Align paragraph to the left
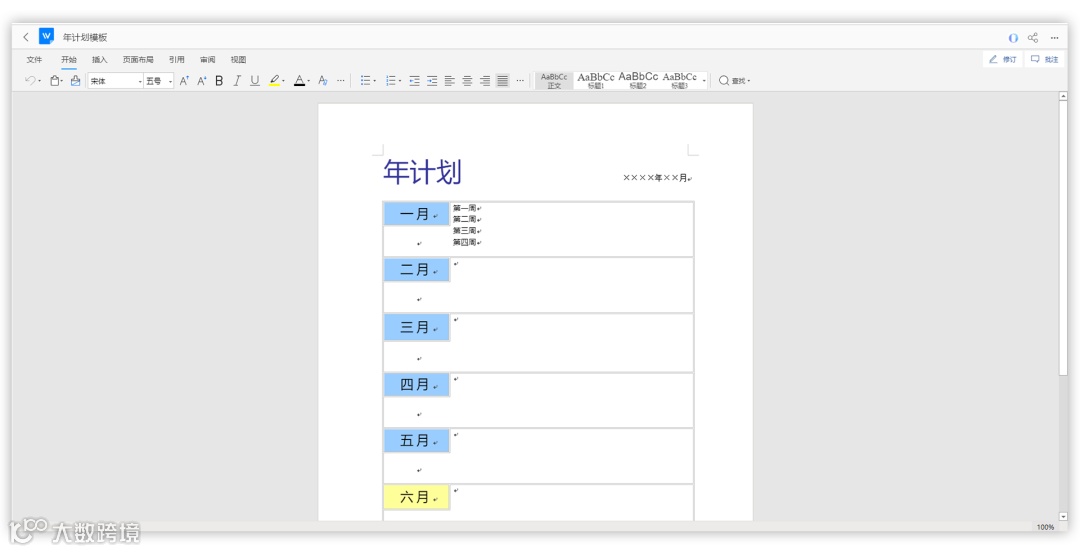Viewport: 1080px width, 552px height. (x=450, y=81)
